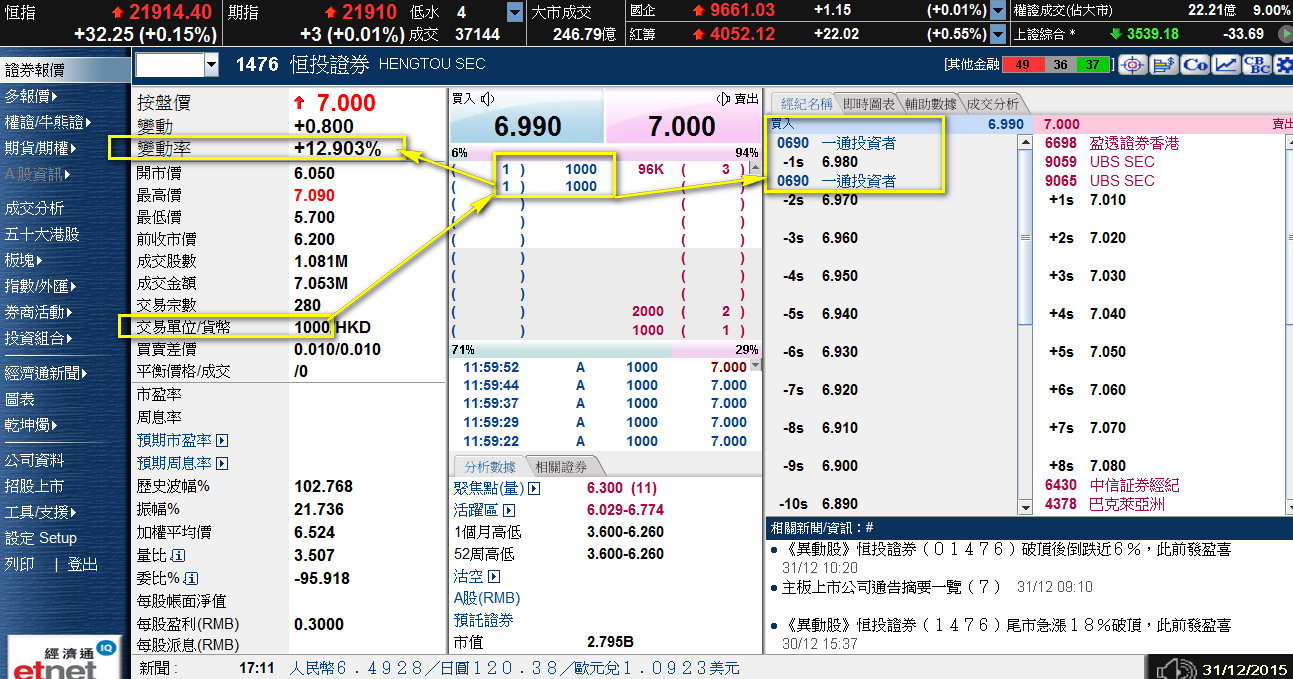Expand the 投資組合 menu

click(x=40, y=338)
